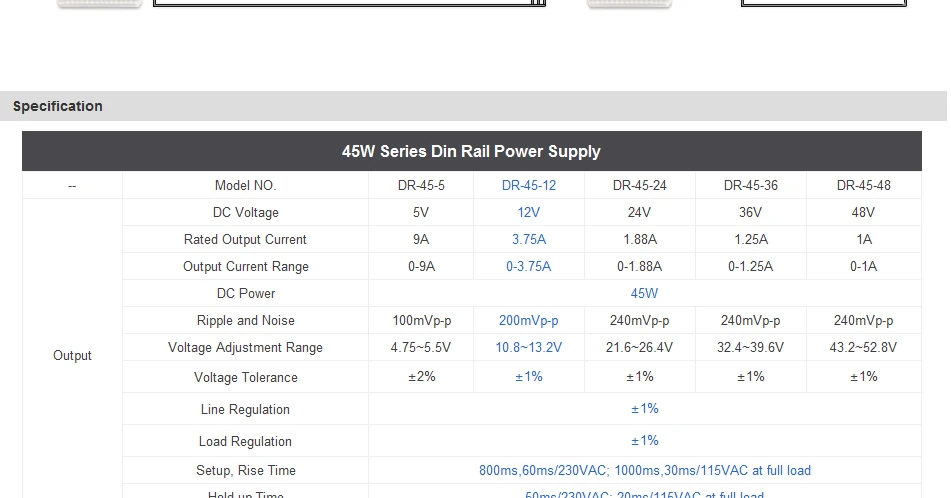Click the 45W Series Din Rail title
Viewport: 951px width, 498px height.
coord(471,151)
